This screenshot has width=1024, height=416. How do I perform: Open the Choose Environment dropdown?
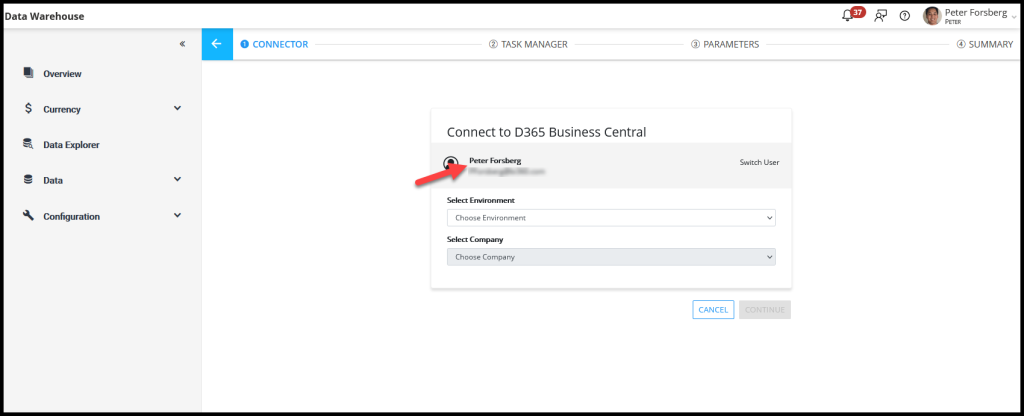point(610,217)
